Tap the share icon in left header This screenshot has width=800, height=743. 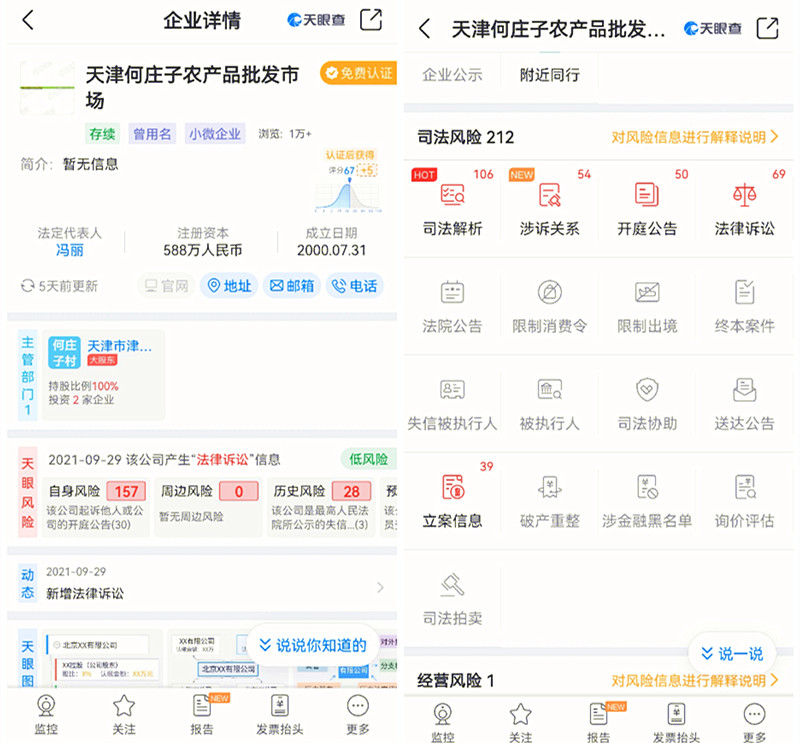click(371, 20)
